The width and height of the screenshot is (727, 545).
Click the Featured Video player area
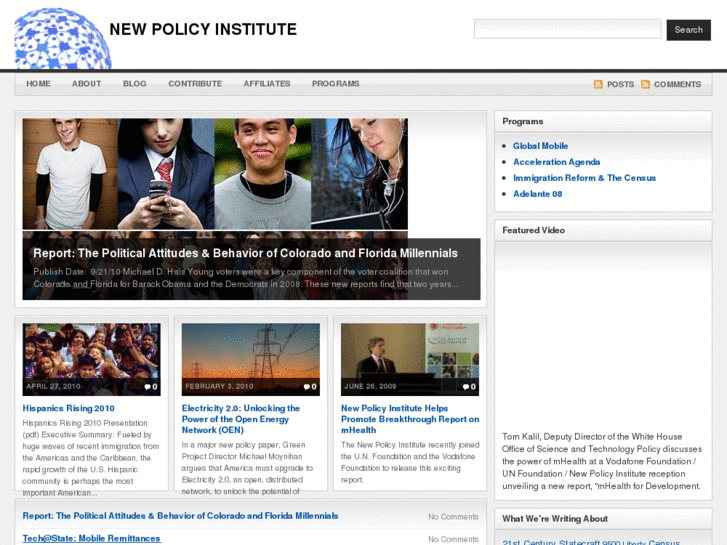pos(603,336)
